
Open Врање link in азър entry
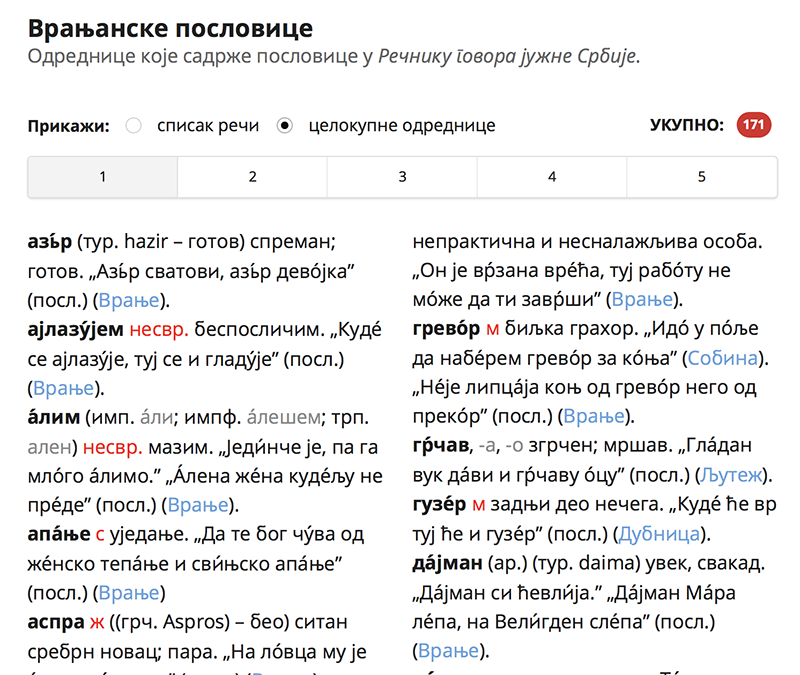click(x=130, y=300)
